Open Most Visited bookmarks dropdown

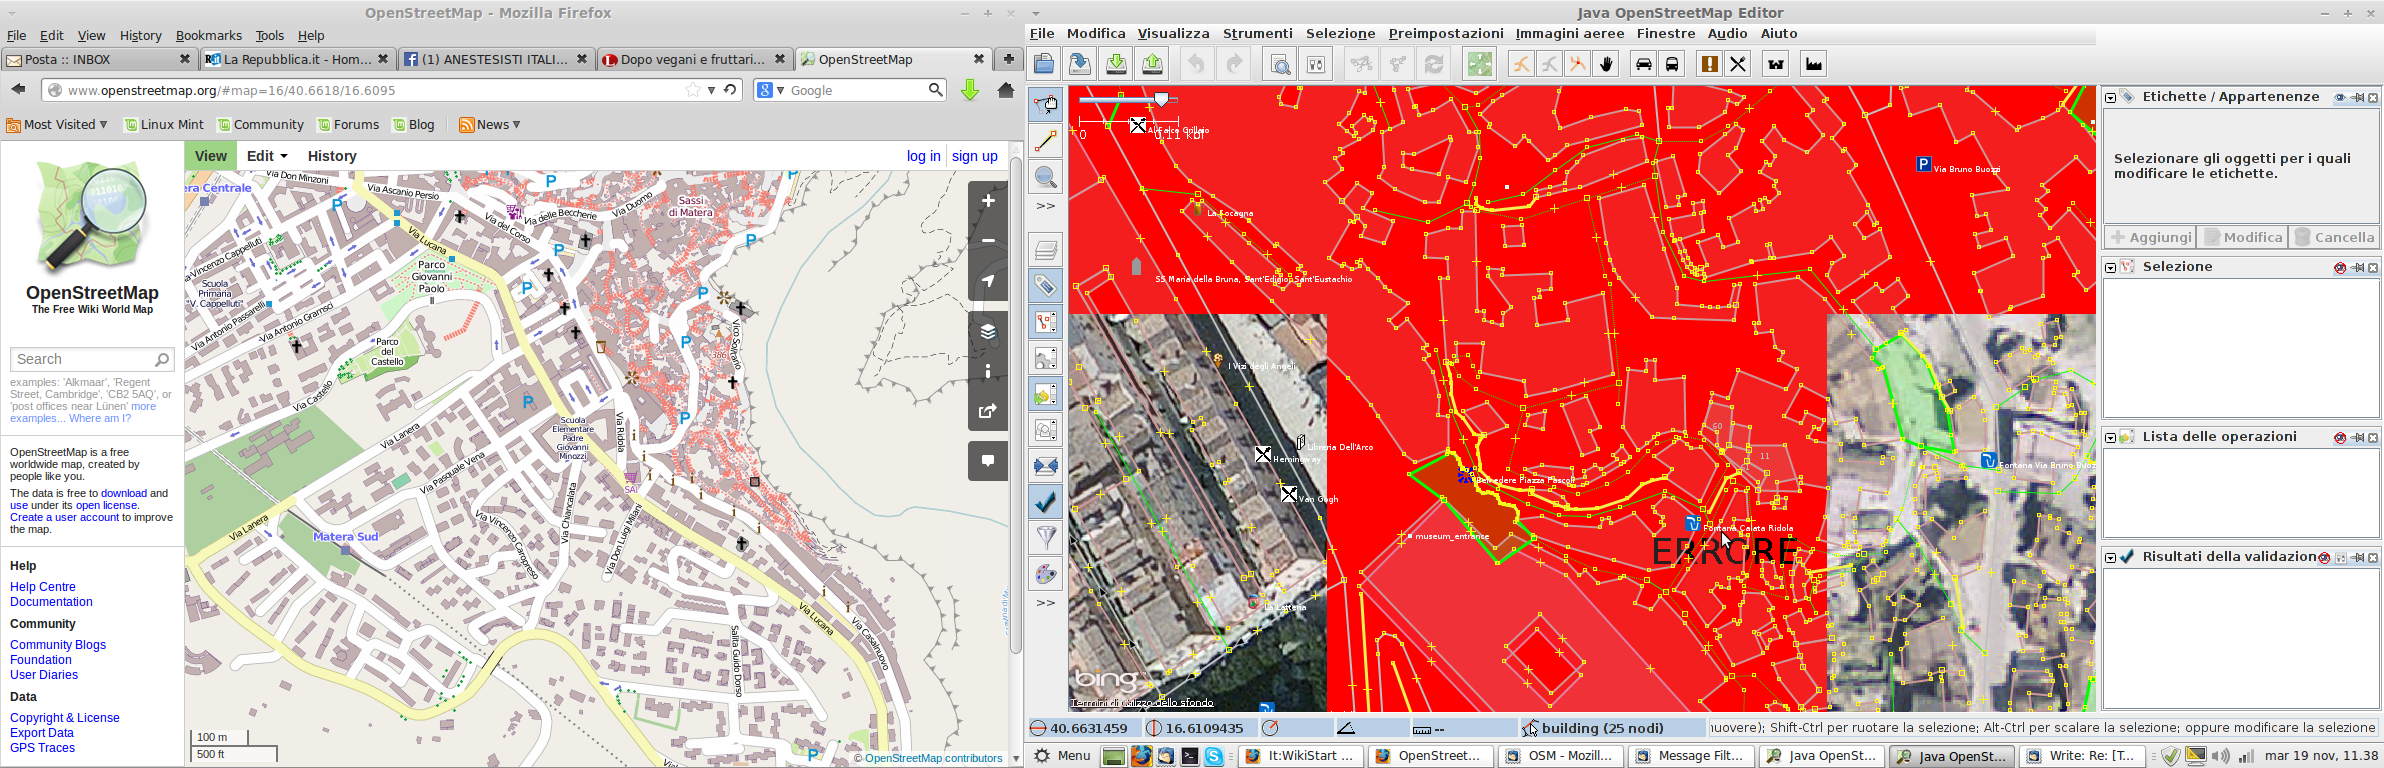pos(57,125)
